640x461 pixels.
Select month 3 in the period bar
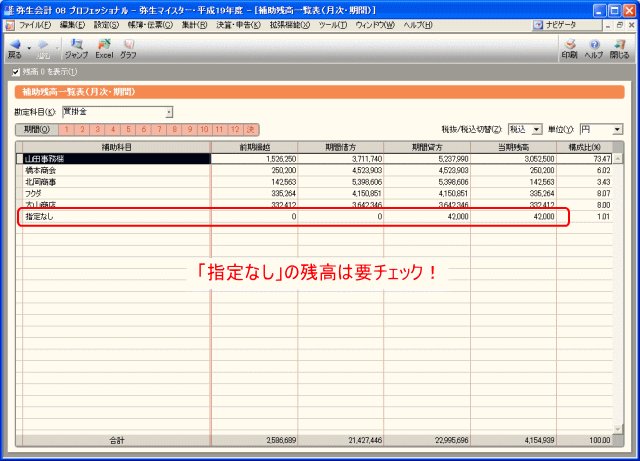coord(98,130)
